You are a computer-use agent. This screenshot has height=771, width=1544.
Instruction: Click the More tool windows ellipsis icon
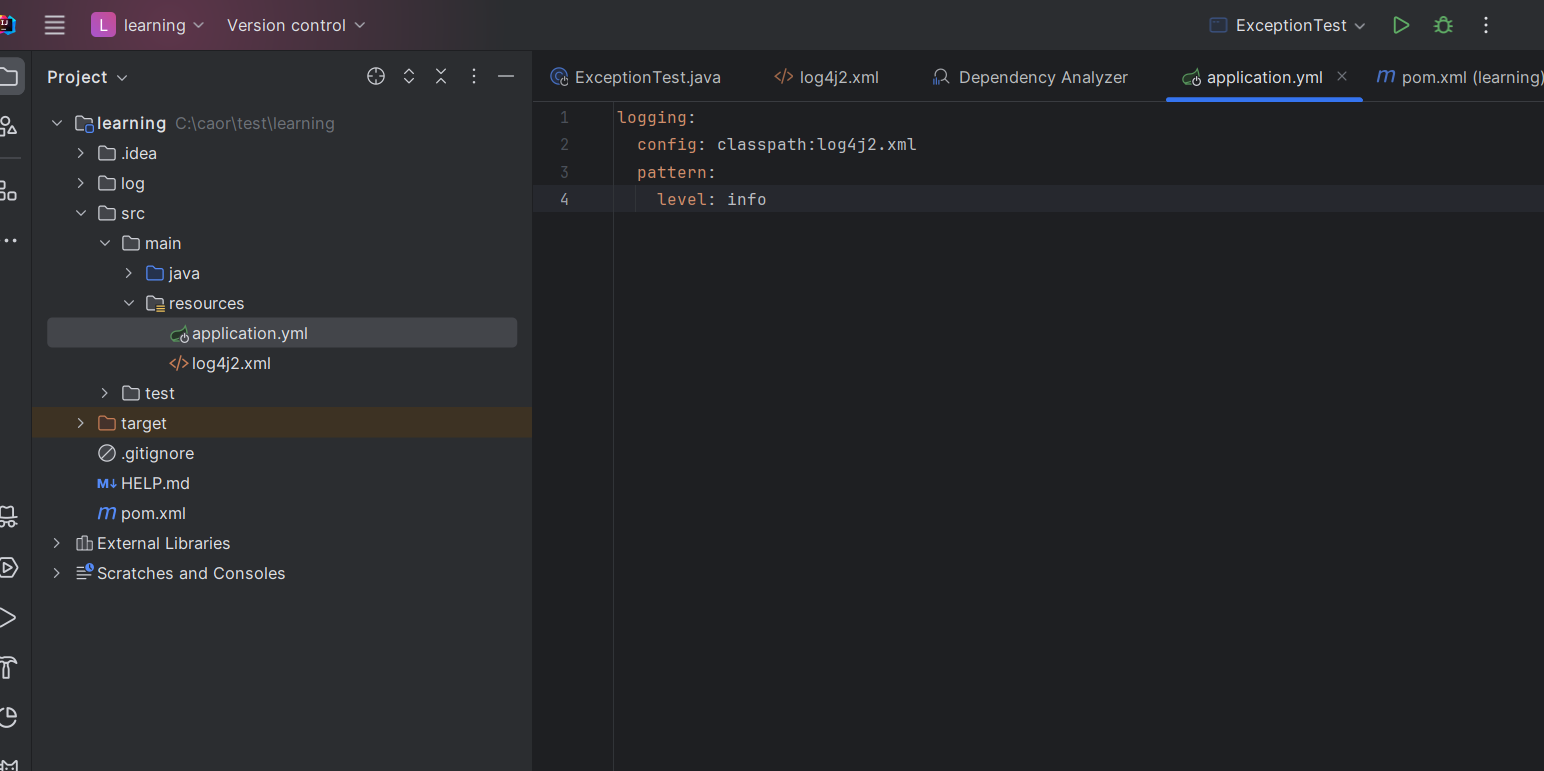click(10, 240)
